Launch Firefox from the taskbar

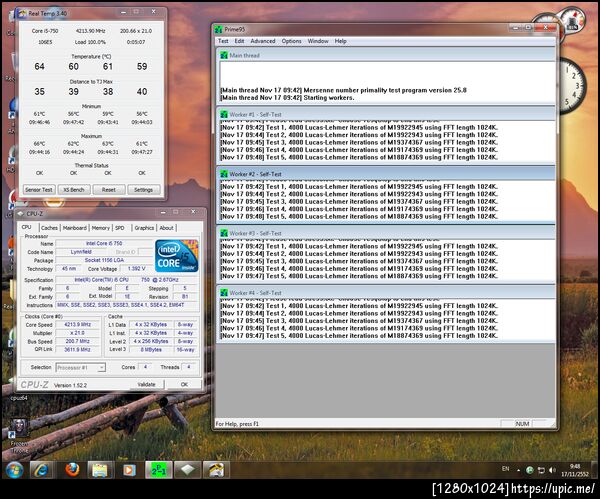(x=72, y=470)
